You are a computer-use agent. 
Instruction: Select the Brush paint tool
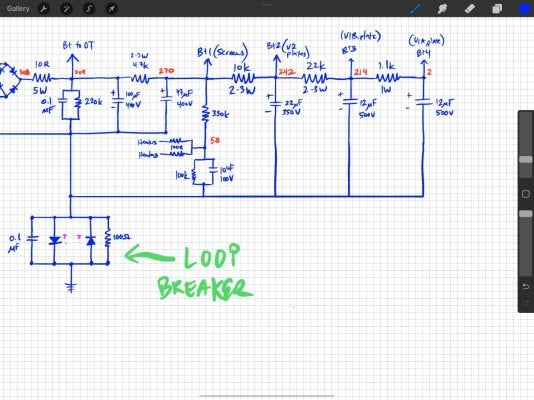click(x=415, y=9)
